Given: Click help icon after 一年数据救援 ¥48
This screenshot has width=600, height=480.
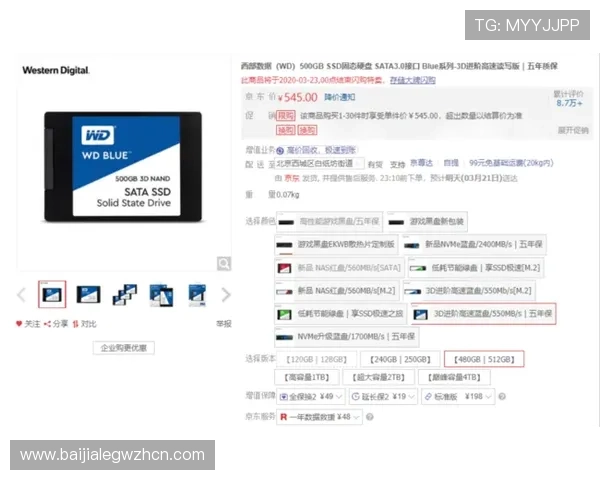Looking at the screenshot, I should pyautogui.click(x=369, y=417).
